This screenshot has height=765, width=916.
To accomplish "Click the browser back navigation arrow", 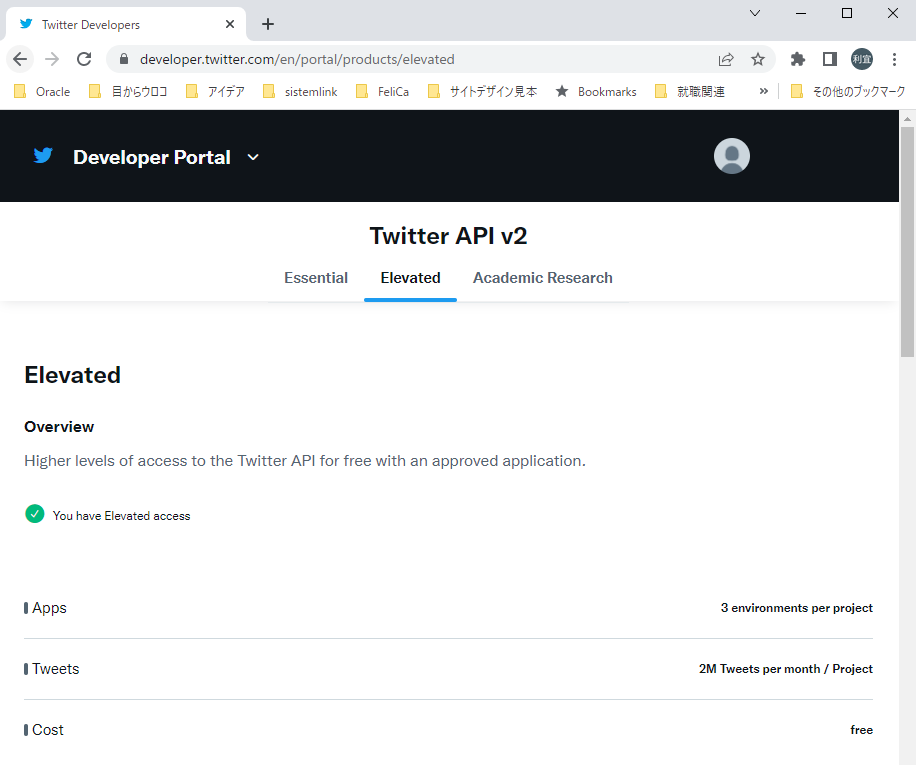I will tap(19, 59).
